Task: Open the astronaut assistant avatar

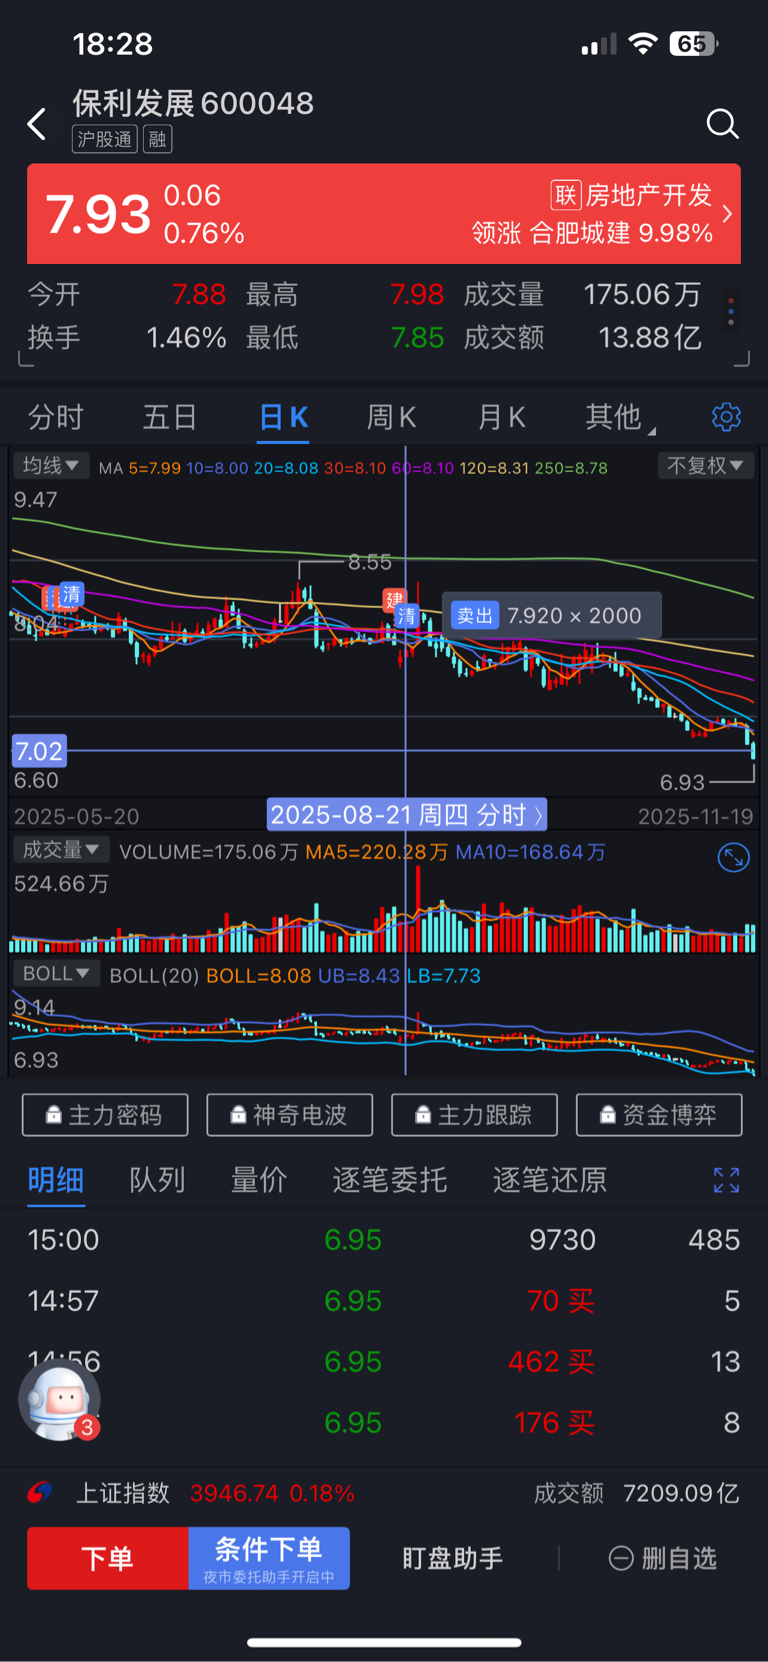Action: (x=60, y=1401)
